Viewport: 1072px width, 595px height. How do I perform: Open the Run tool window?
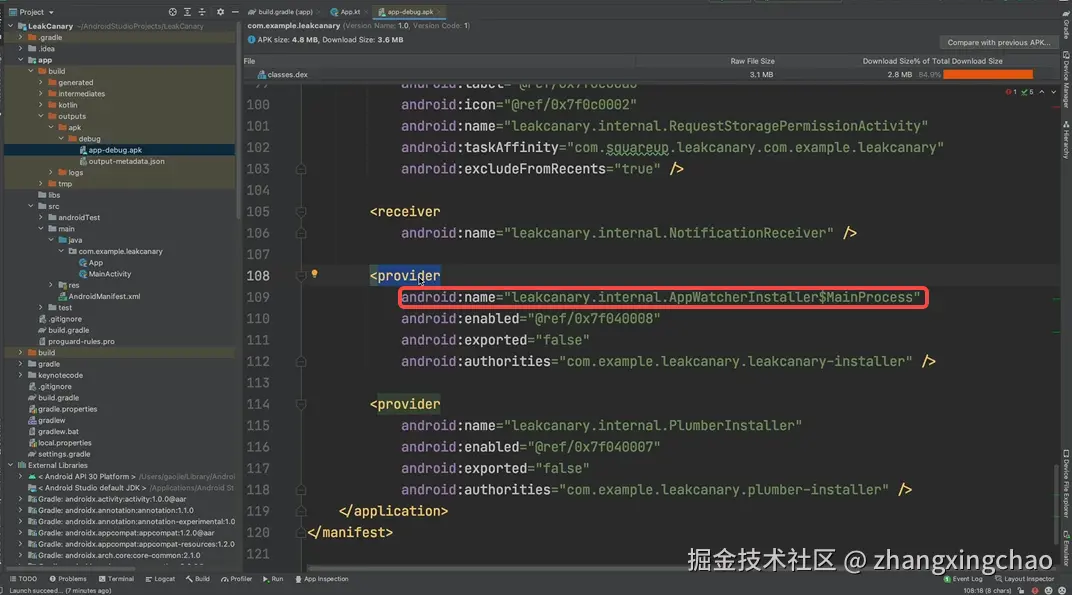273,579
